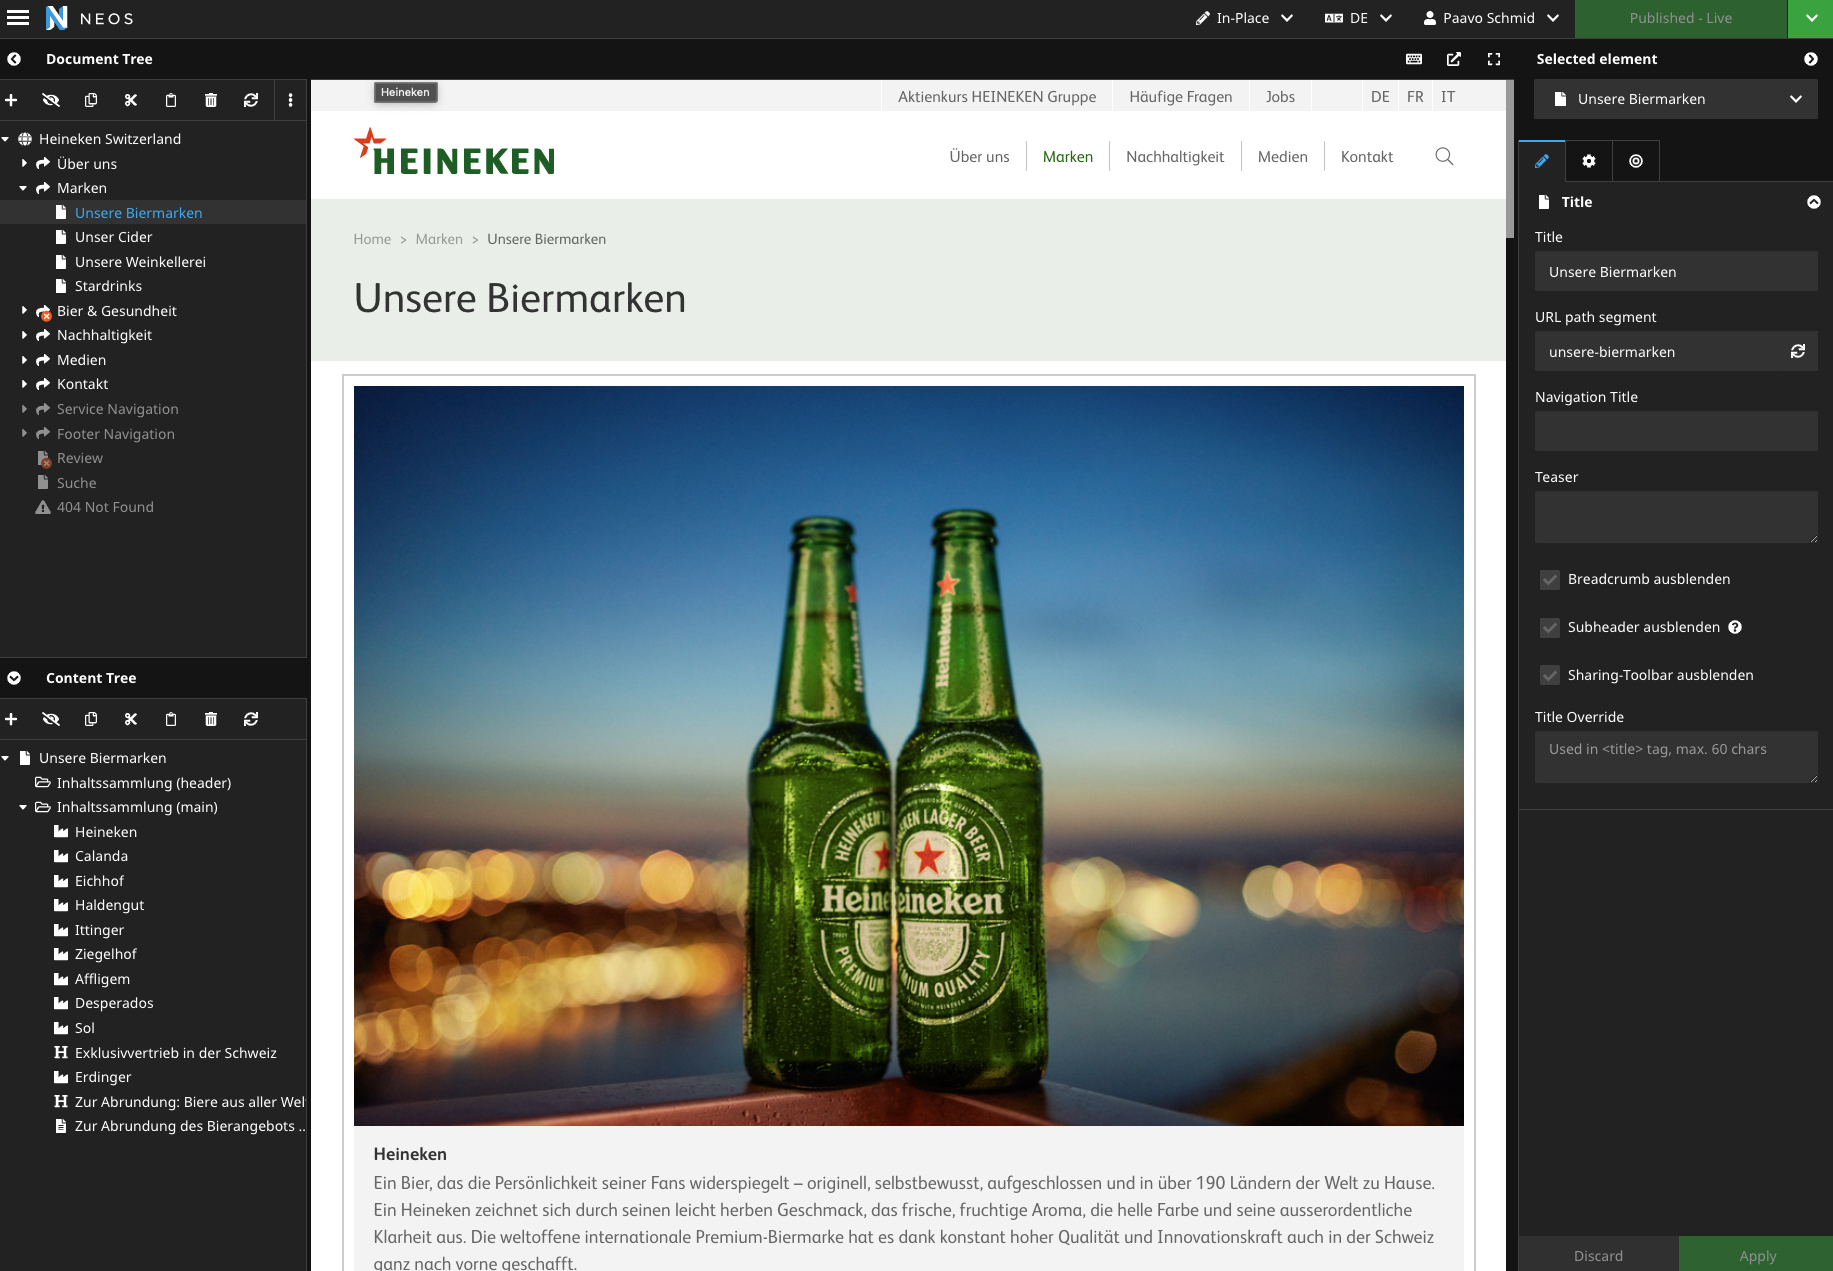Screen dimensions: 1833x1271
Task: Select Unser Cider in Document Tree
Action: point(113,237)
